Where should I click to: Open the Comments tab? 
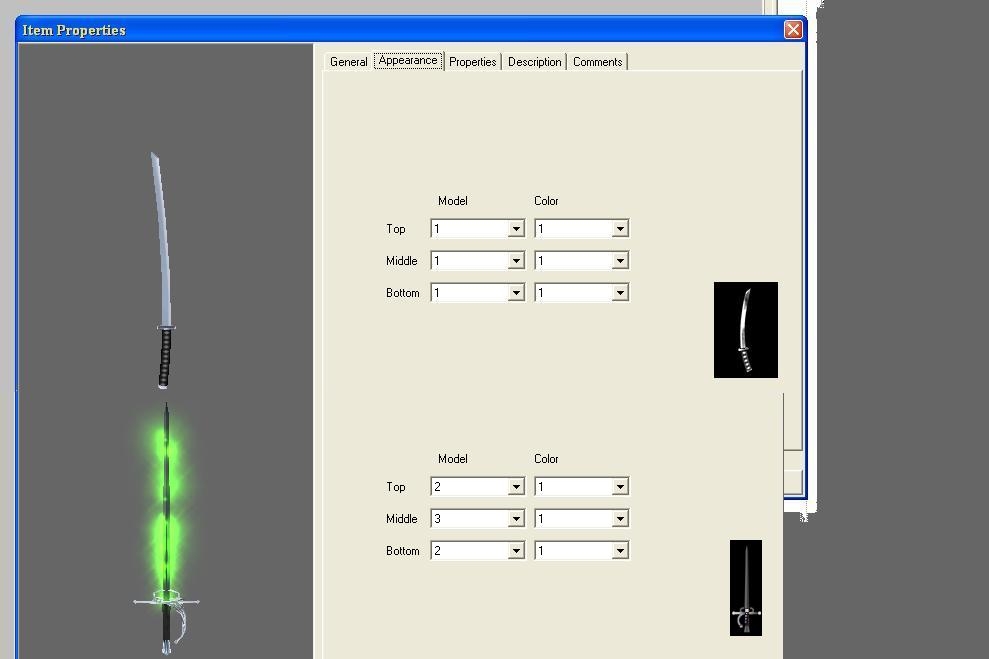pyautogui.click(x=597, y=62)
